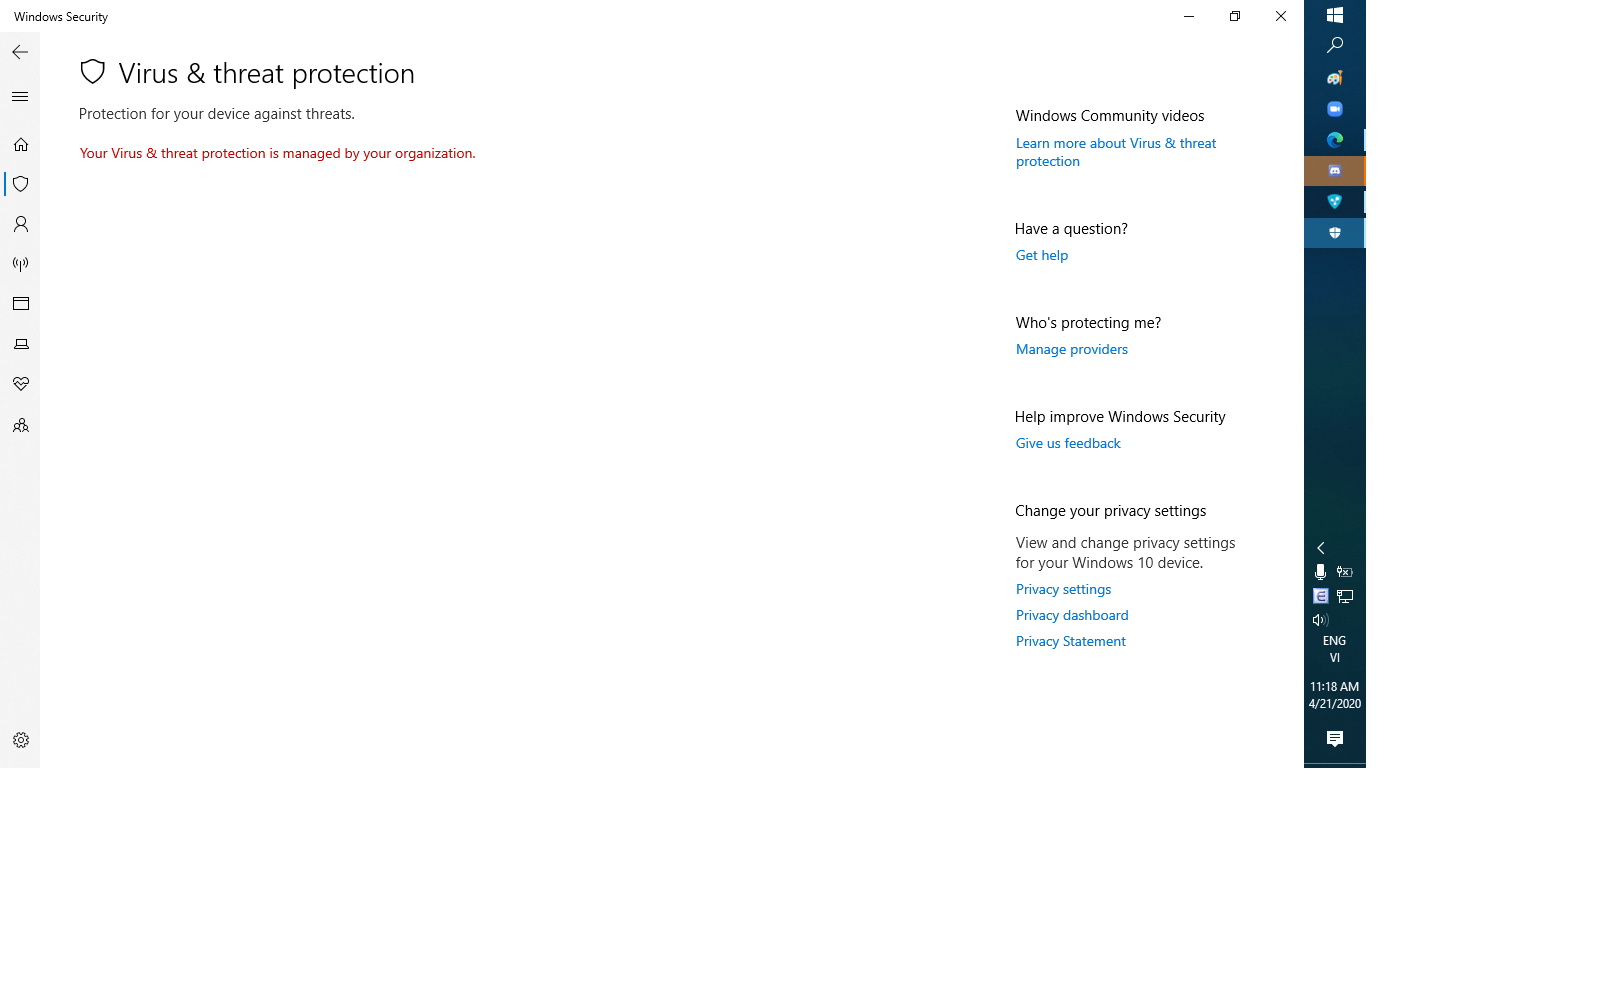Image resolution: width=1606 pixels, height=994 pixels.
Task: Switch to Microsoft Edge on the taskbar
Action: [x=1334, y=140]
